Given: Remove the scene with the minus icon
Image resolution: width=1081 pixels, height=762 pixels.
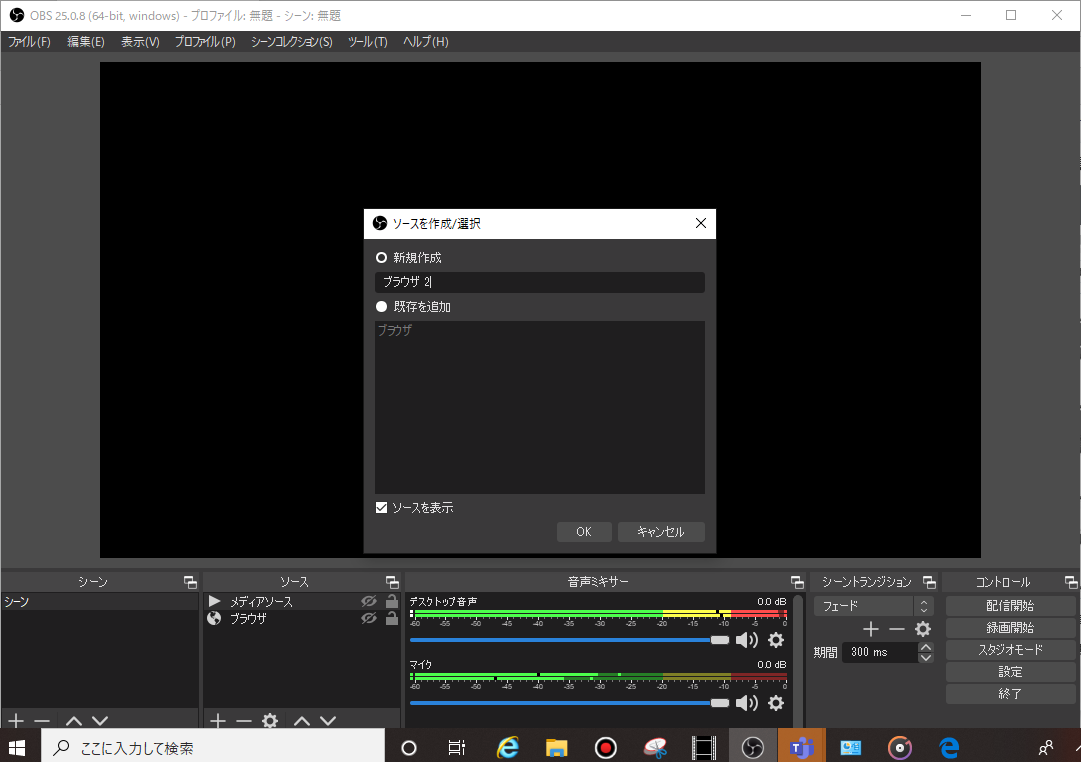Looking at the screenshot, I should [x=42, y=721].
